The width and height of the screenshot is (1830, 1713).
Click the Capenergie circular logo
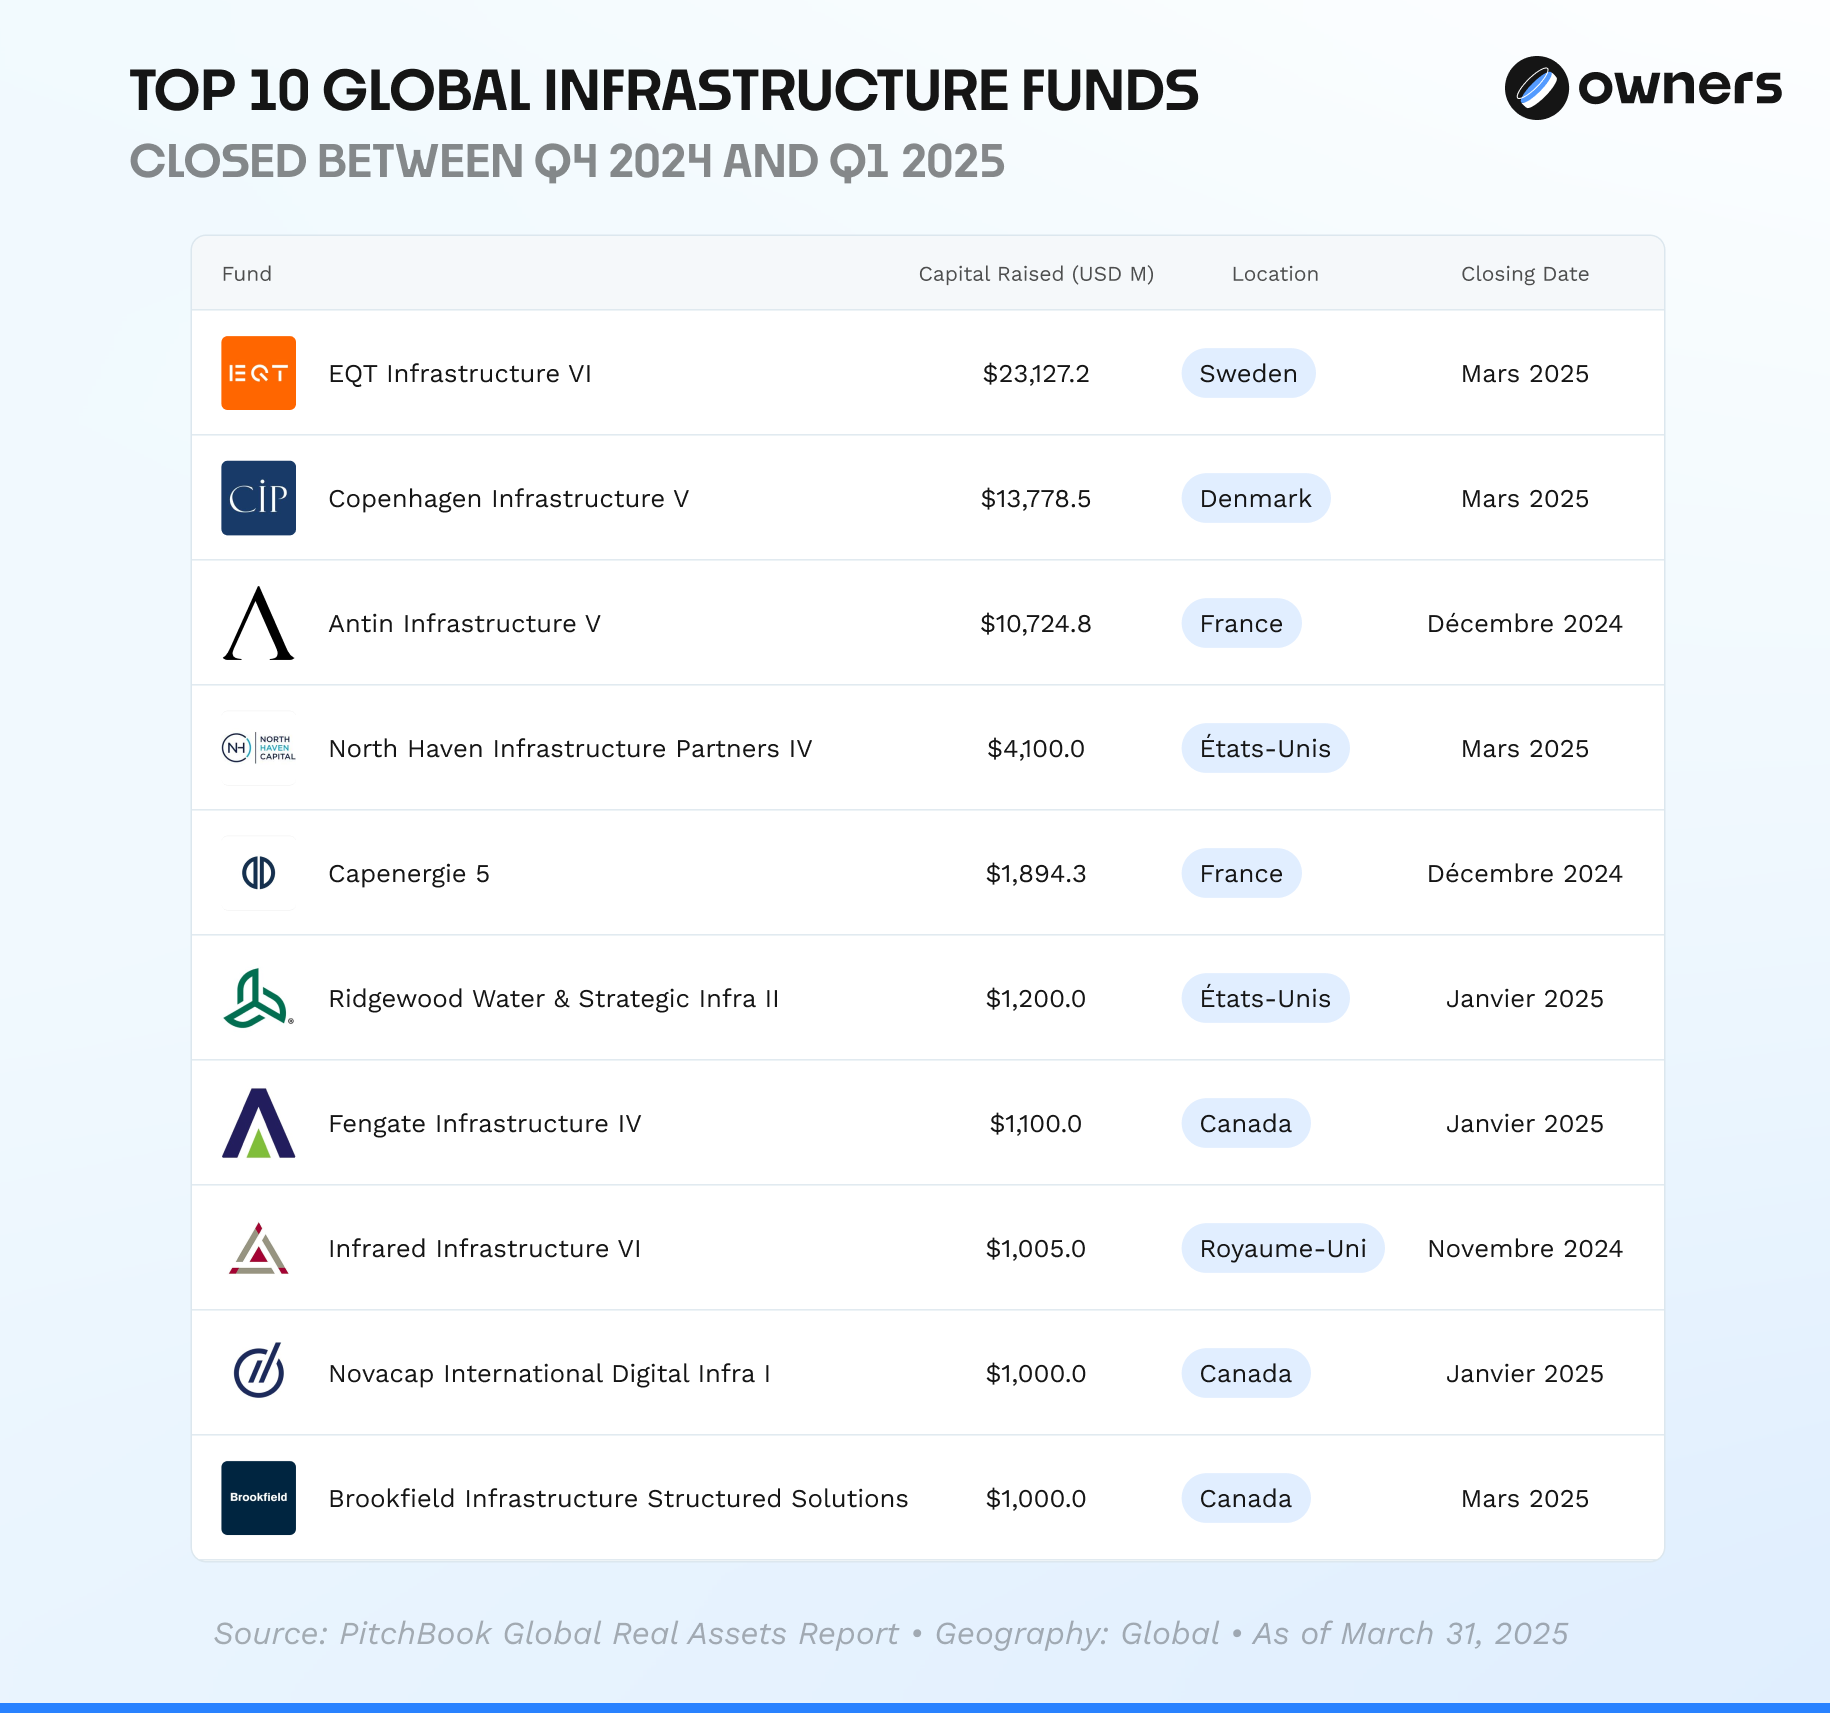click(x=258, y=873)
